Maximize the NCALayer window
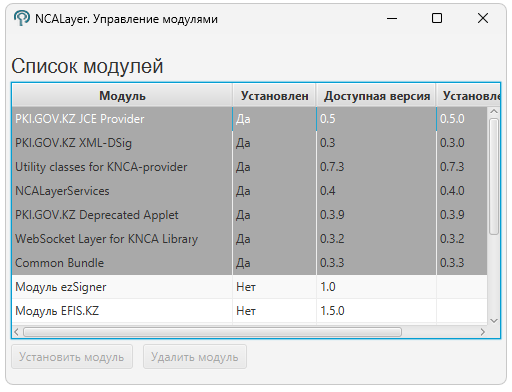The height and width of the screenshot is (392, 512). tap(437, 18)
